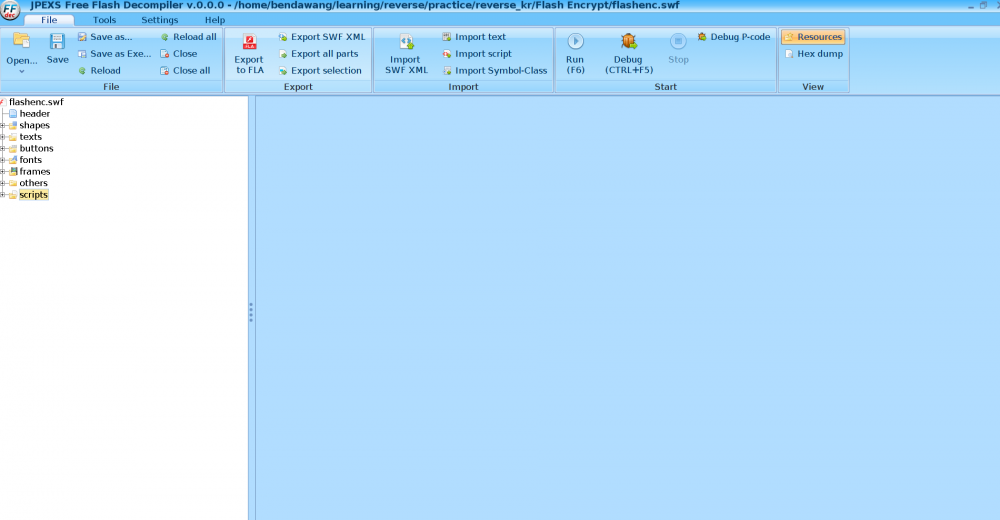The width and height of the screenshot is (1000, 520).
Task: Select the buttons tree label
Action: coord(36,148)
